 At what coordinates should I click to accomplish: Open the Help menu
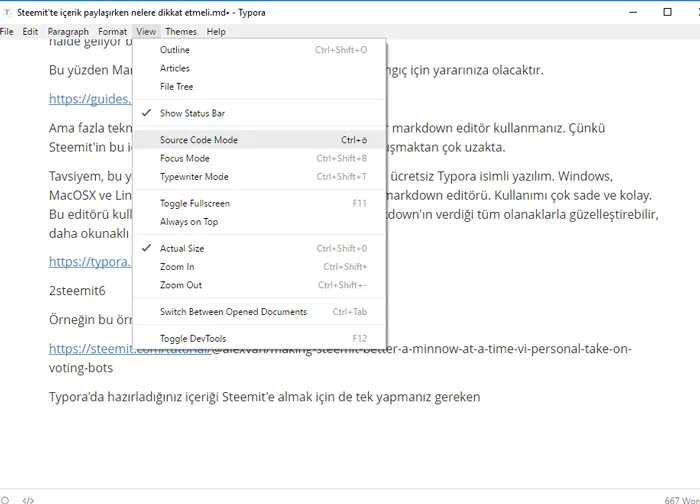(216, 32)
